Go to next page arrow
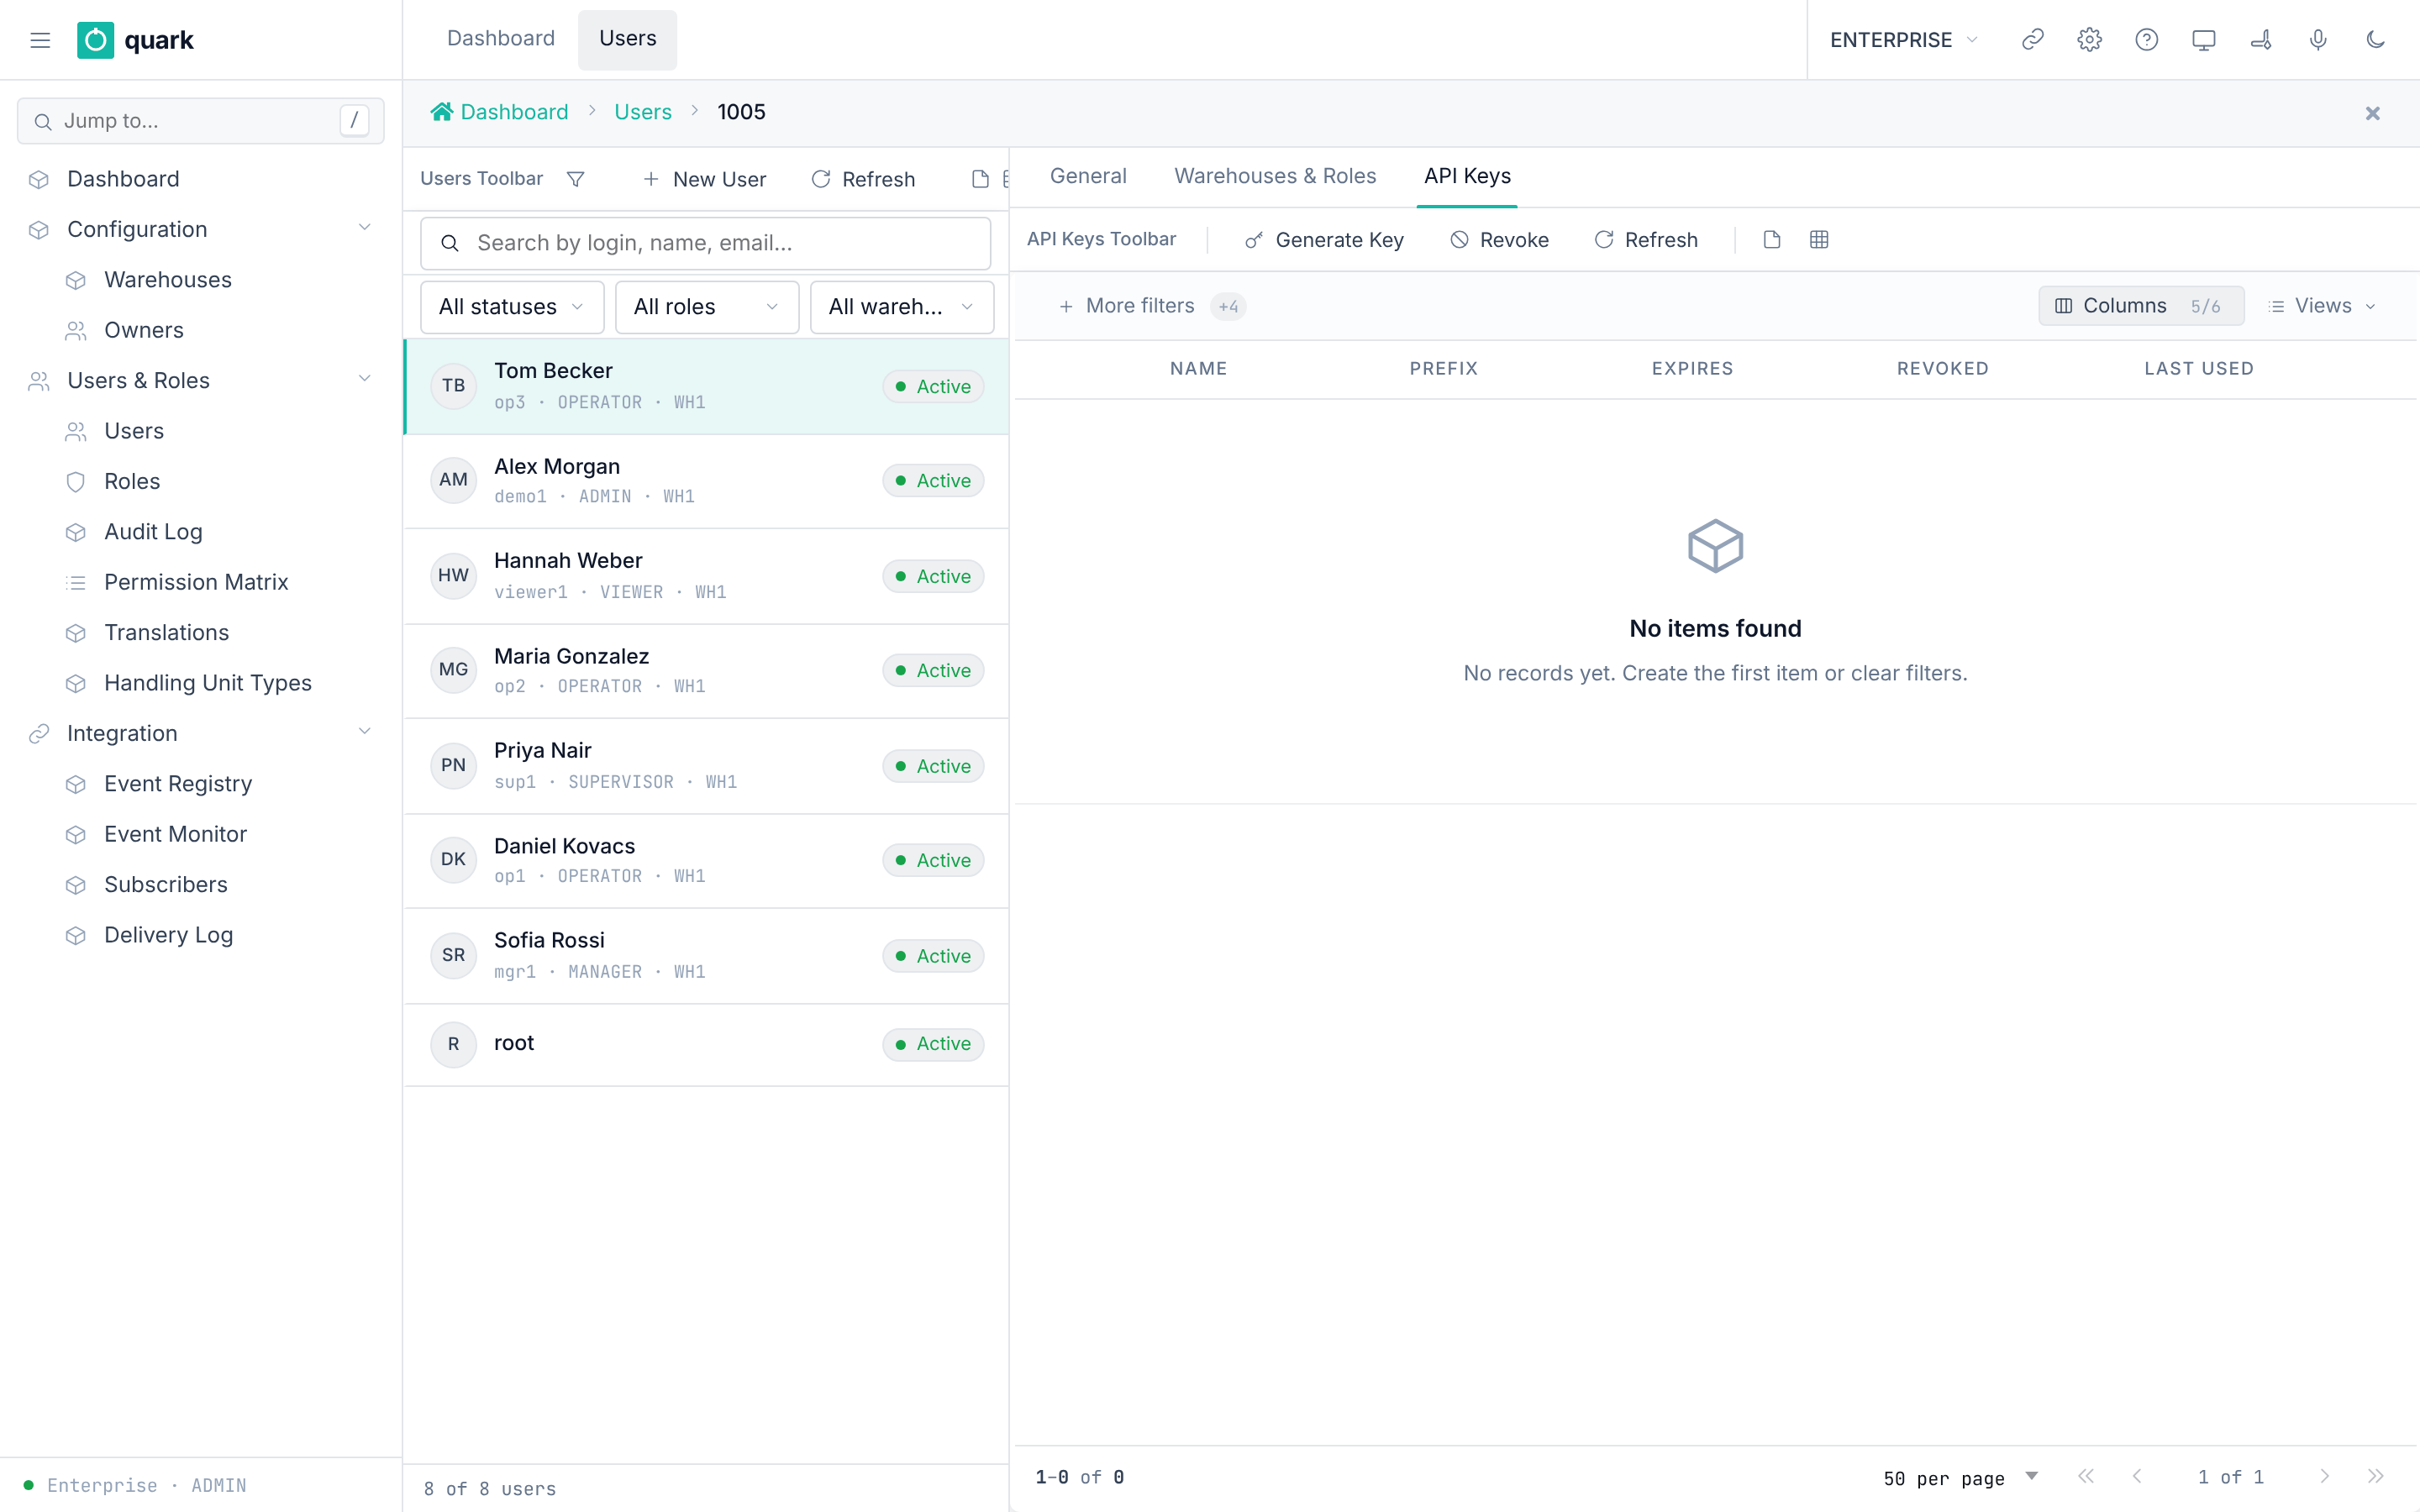Image resolution: width=2420 pixels, height=1512 pixels. (2324, 1476)
